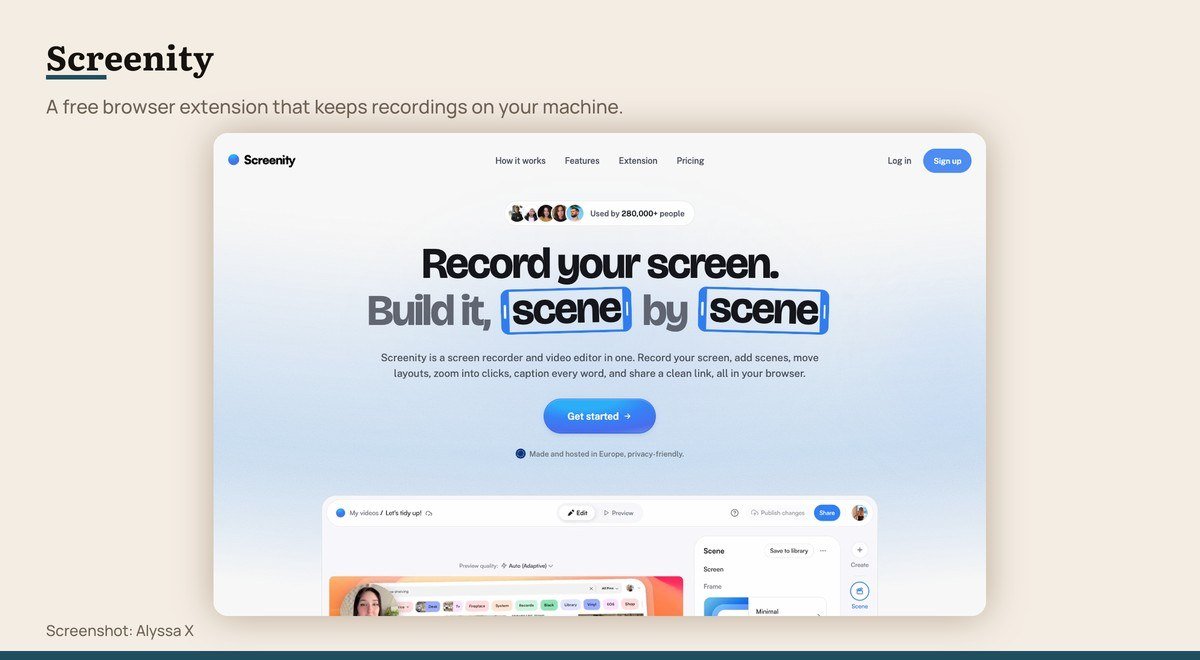Click the Create plus icon
The width and height of the screenshot is (1200, 660).
tap(860, 549)
